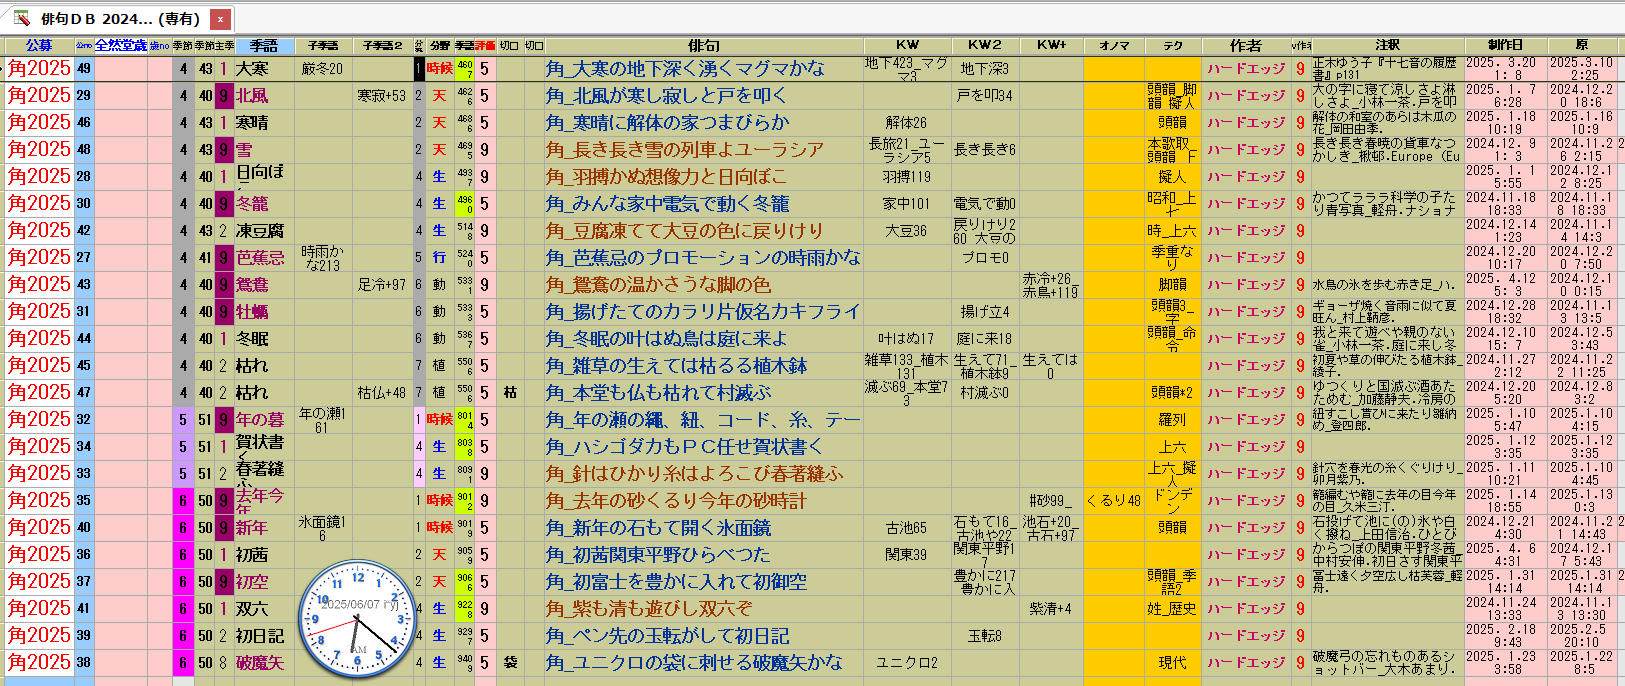
Task: Select the KW cell containing ユニクロ2
Action: tap(906, 663)
